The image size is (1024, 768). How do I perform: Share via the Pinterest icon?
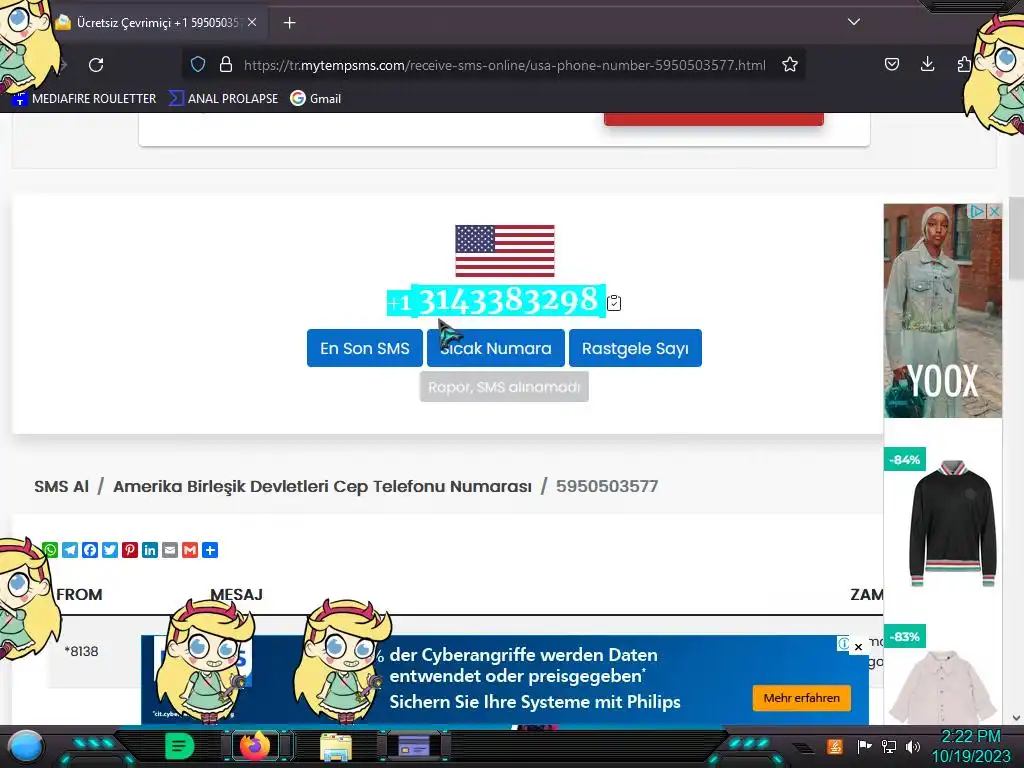coord(130,550)
